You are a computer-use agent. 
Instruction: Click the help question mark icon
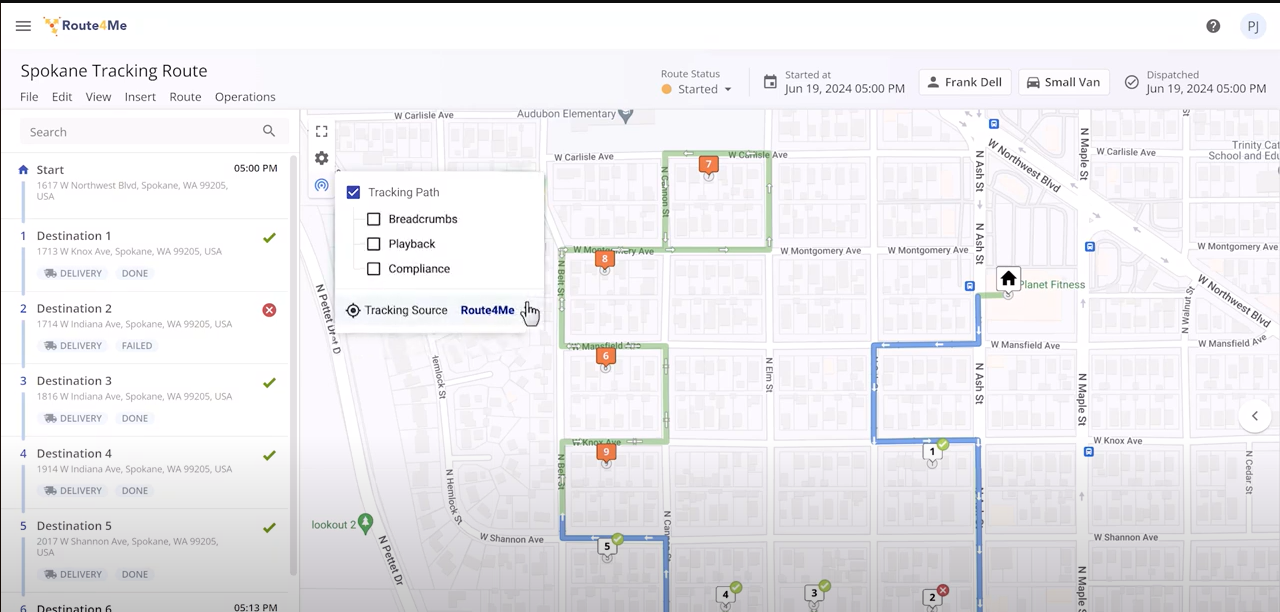[x=1213, y=25]
